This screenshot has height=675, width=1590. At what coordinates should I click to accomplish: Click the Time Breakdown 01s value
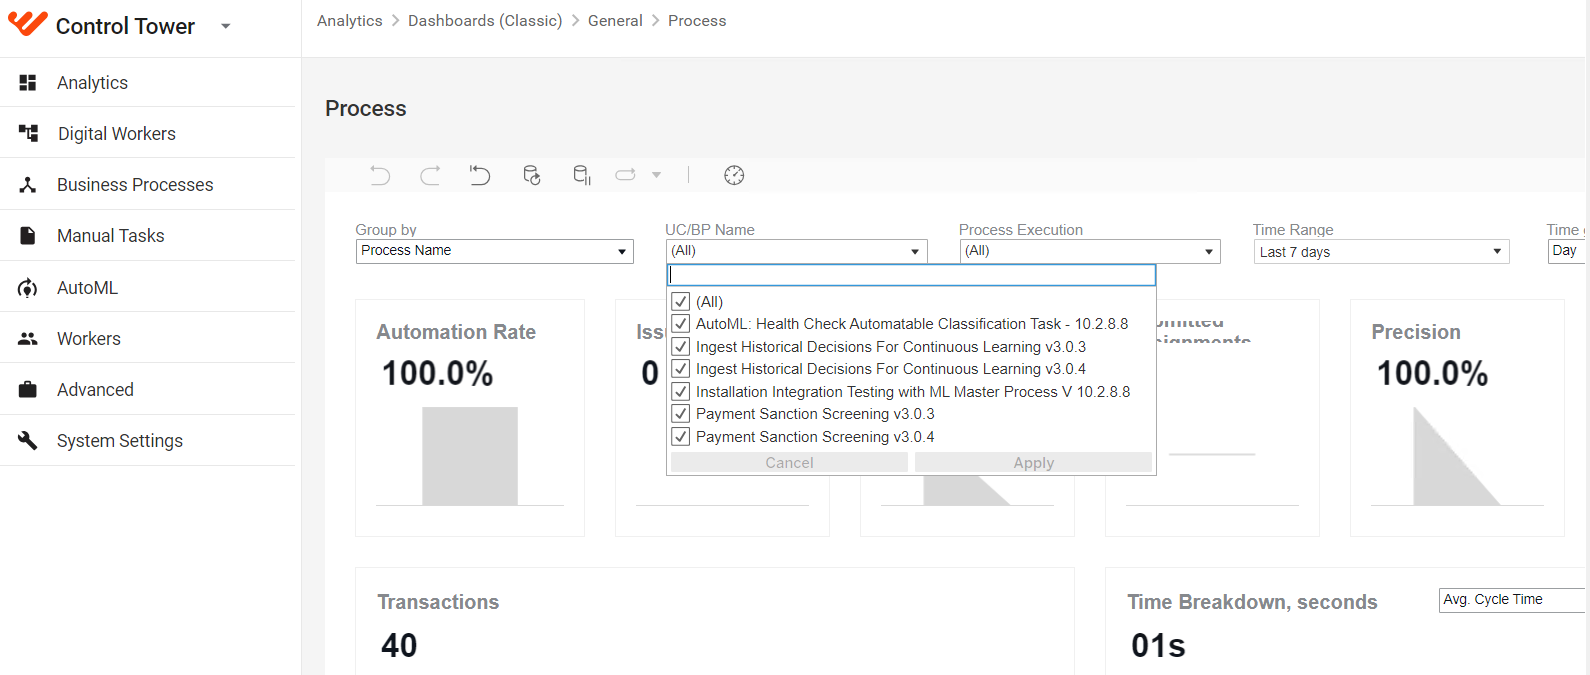1158,646
